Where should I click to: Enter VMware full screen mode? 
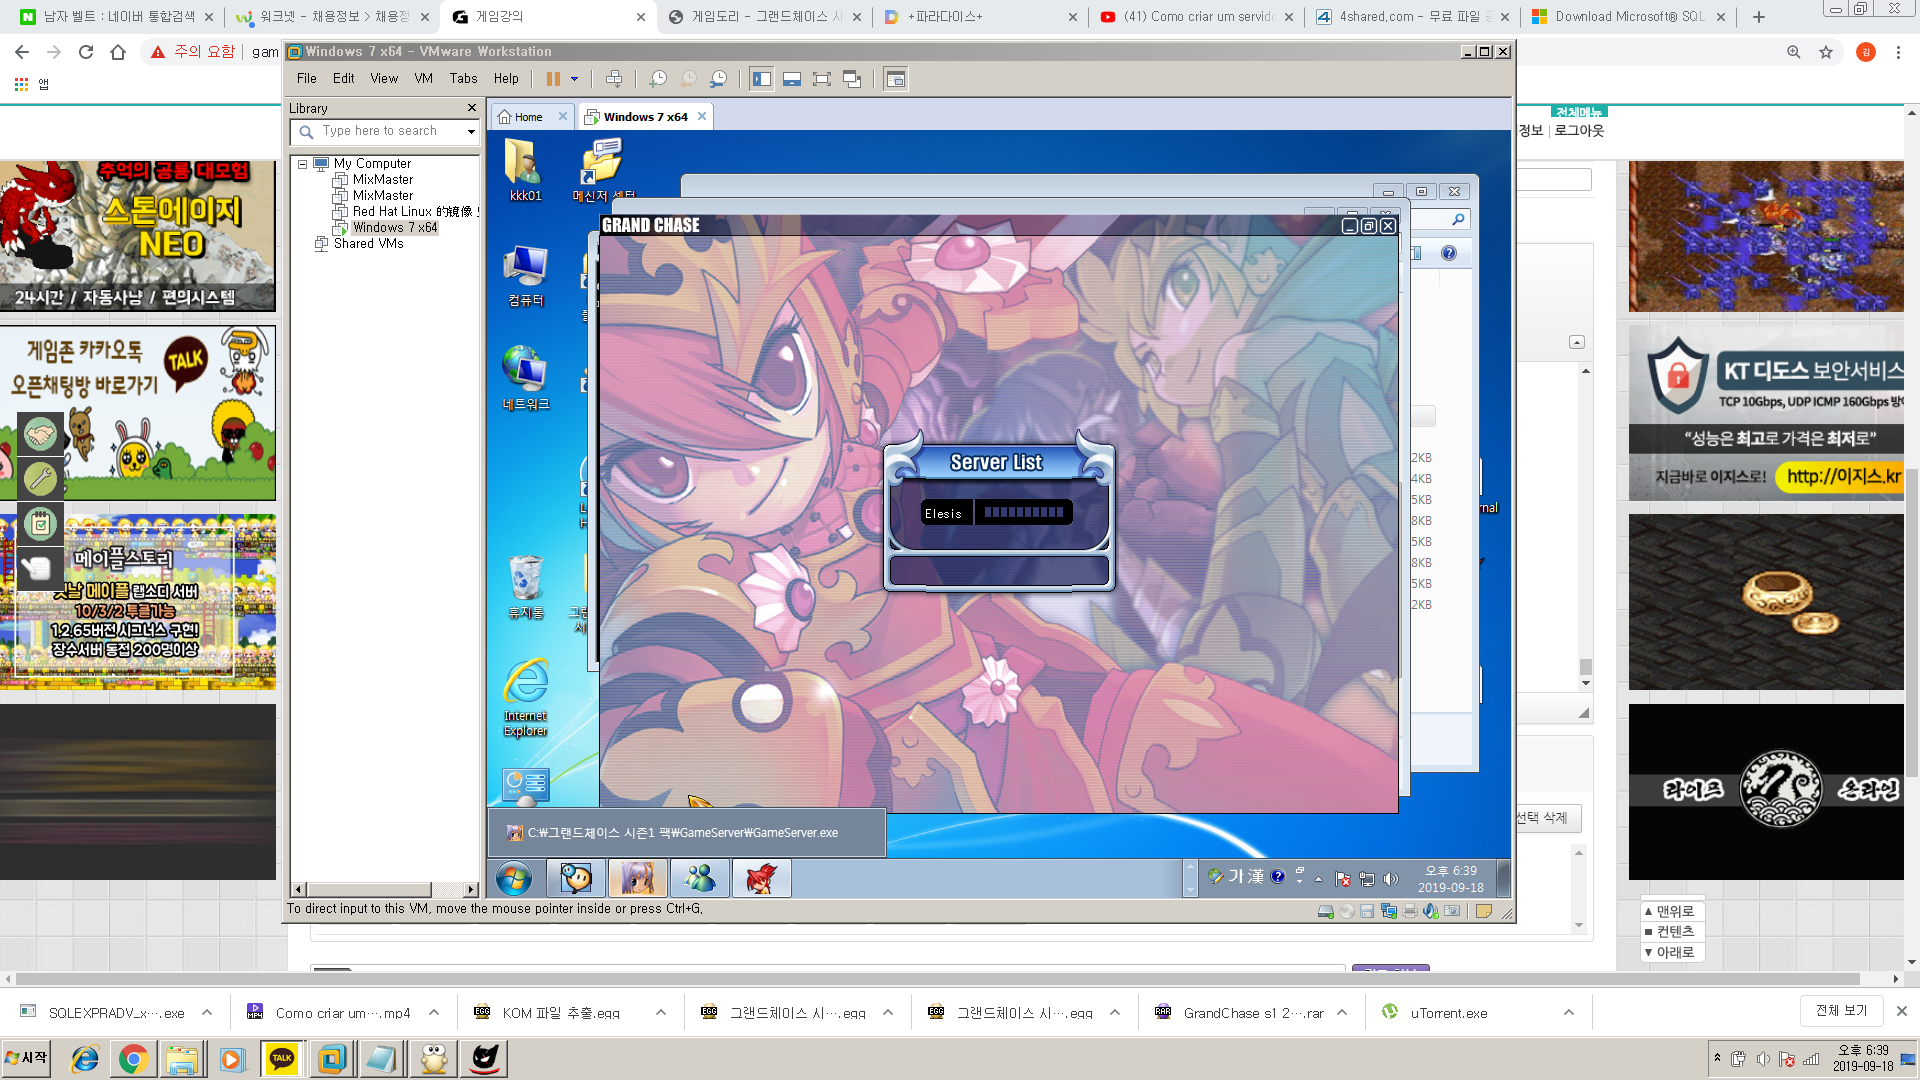[822, 79]
